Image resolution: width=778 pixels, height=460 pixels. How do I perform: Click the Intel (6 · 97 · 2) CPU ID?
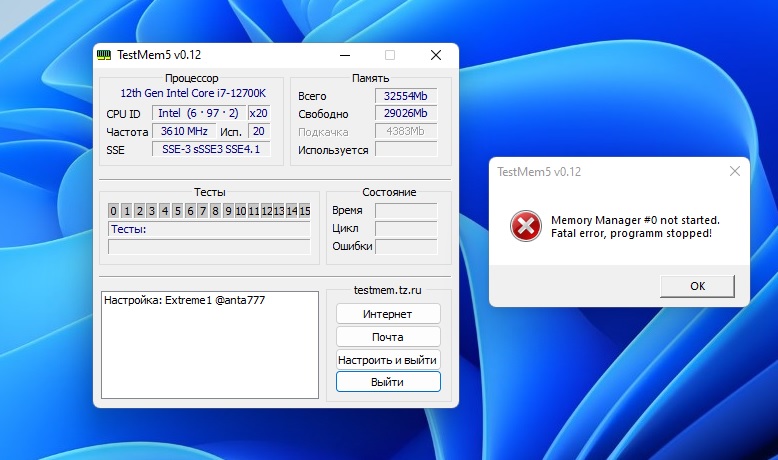tap(198, 113)
